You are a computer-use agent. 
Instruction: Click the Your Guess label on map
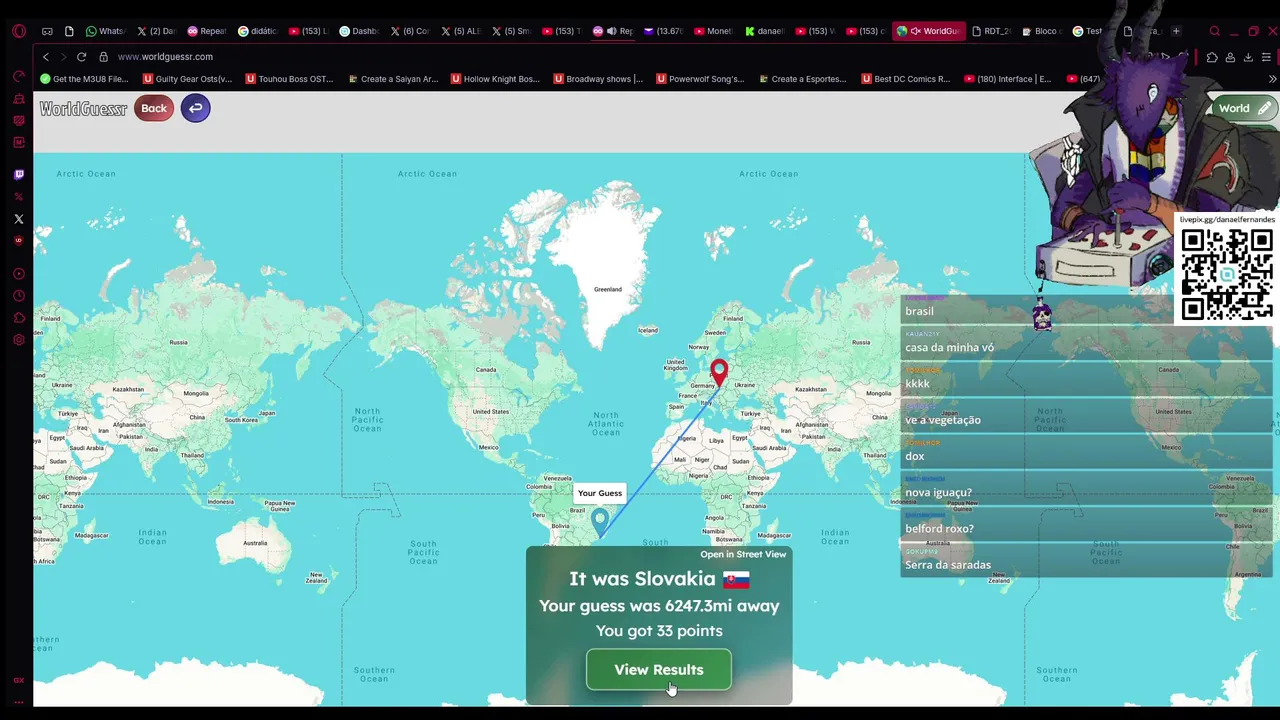coord(600,493)
